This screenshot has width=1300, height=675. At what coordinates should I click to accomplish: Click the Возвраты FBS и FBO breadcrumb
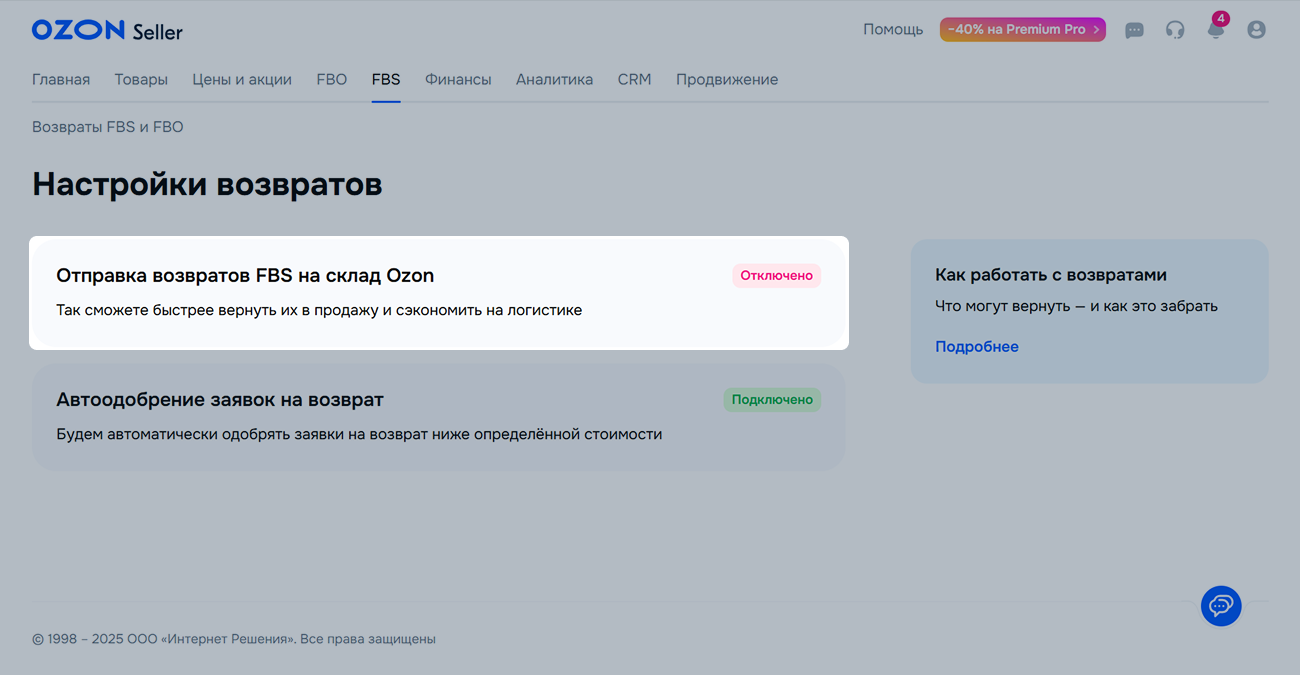[x=108, y=127]
